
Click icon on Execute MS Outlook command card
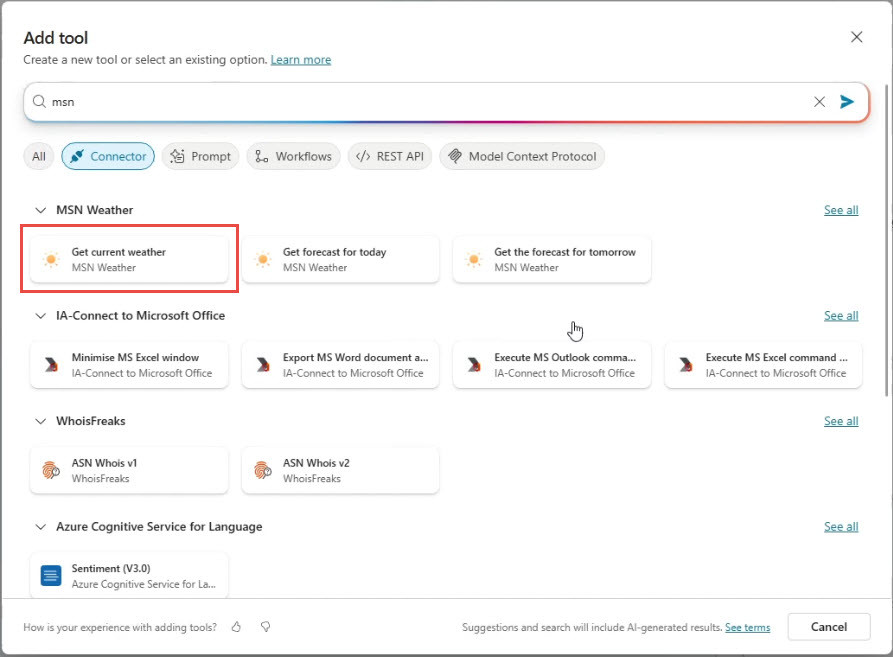pyautogui.click(x=474, y=365)
